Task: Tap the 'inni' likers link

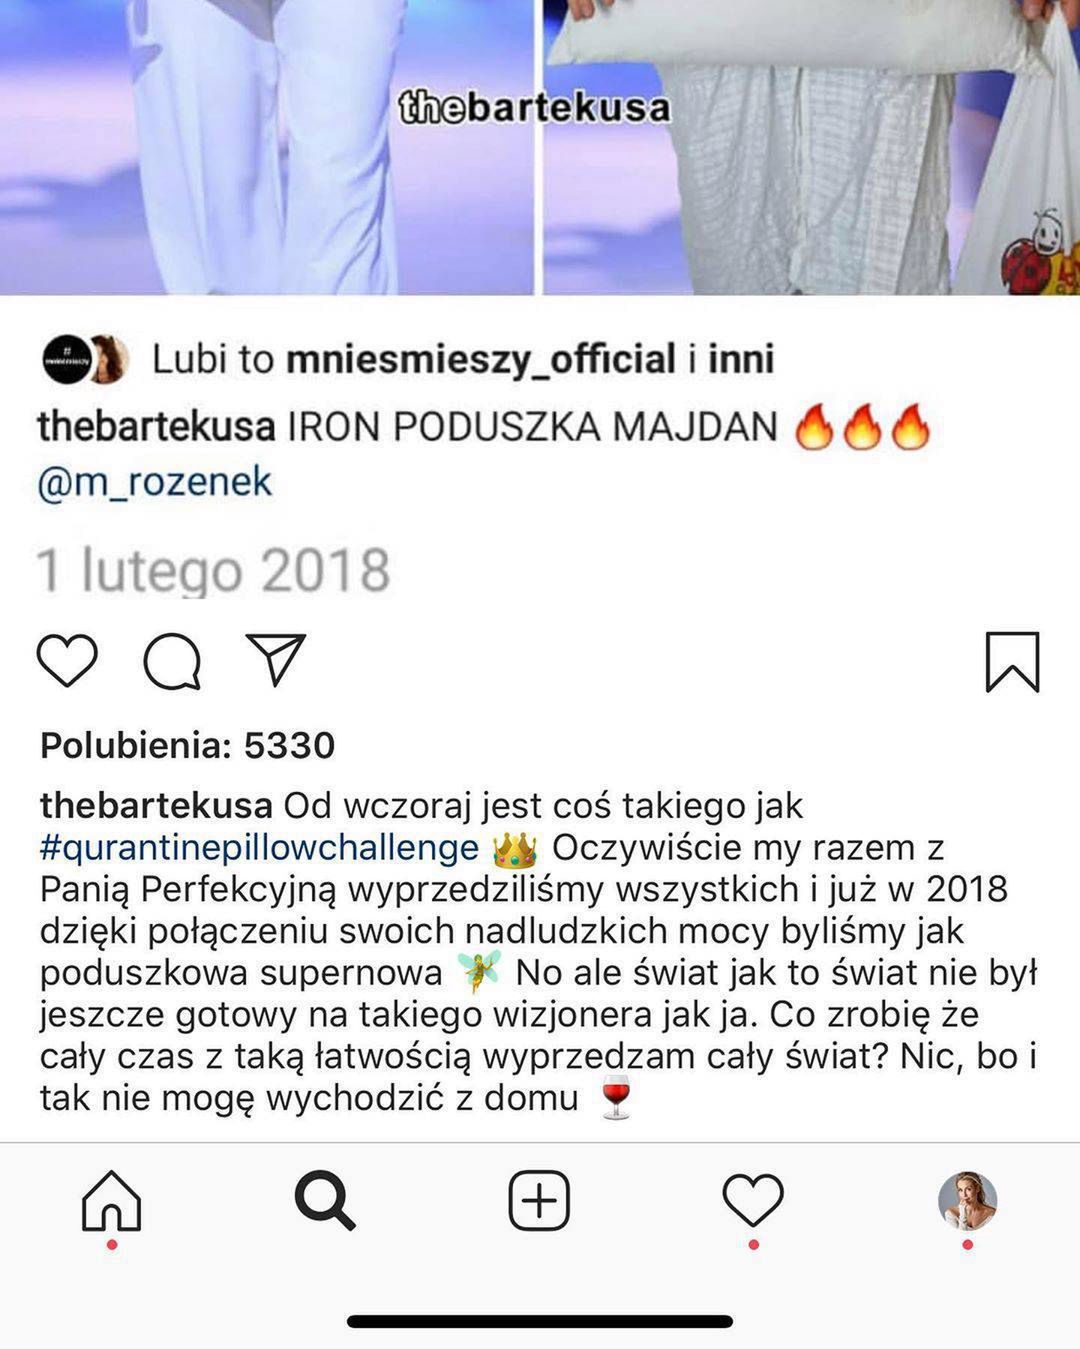Action: pos(741,359)
